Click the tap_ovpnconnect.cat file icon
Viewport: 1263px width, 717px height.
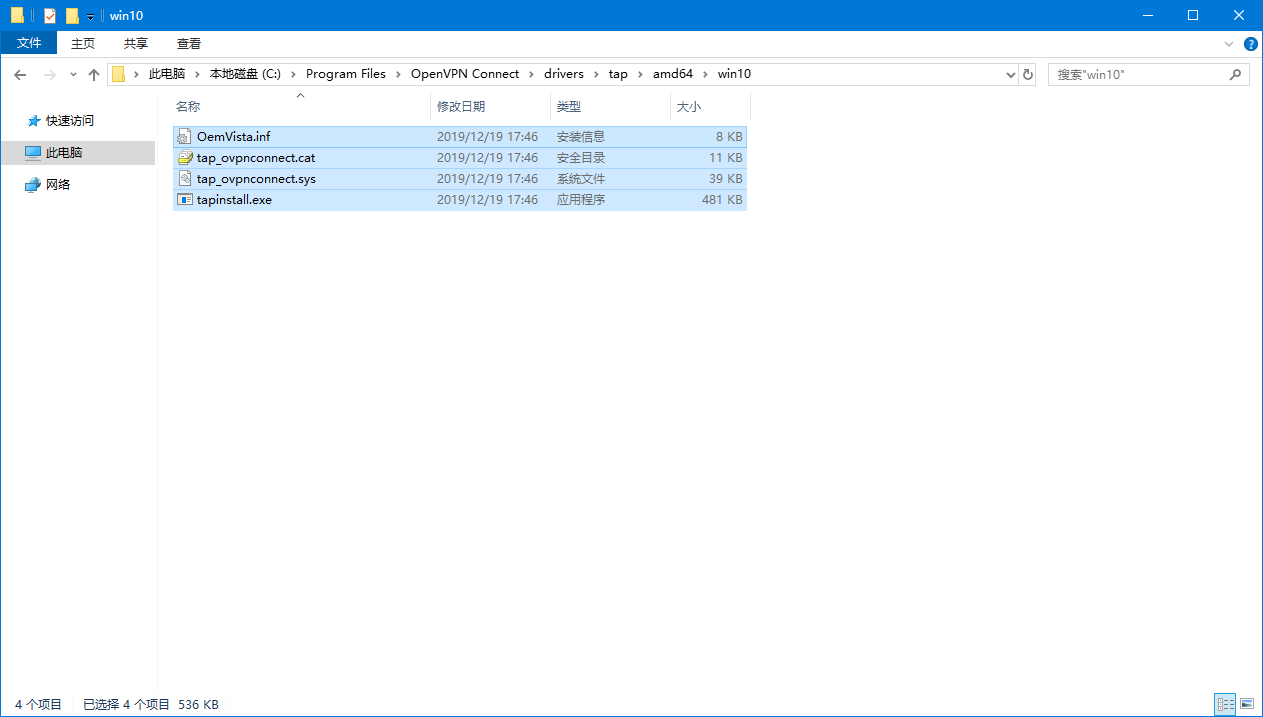(184, 158)
